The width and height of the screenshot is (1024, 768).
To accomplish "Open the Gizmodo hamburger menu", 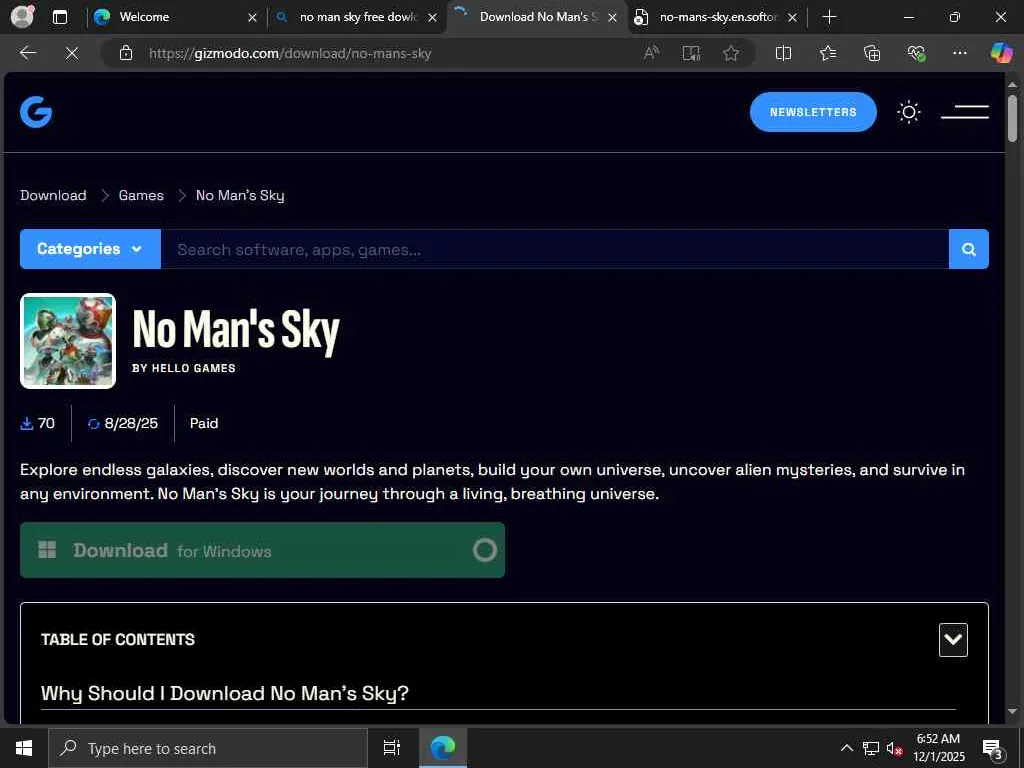I will pyautogui.click(x=965, y=112).
